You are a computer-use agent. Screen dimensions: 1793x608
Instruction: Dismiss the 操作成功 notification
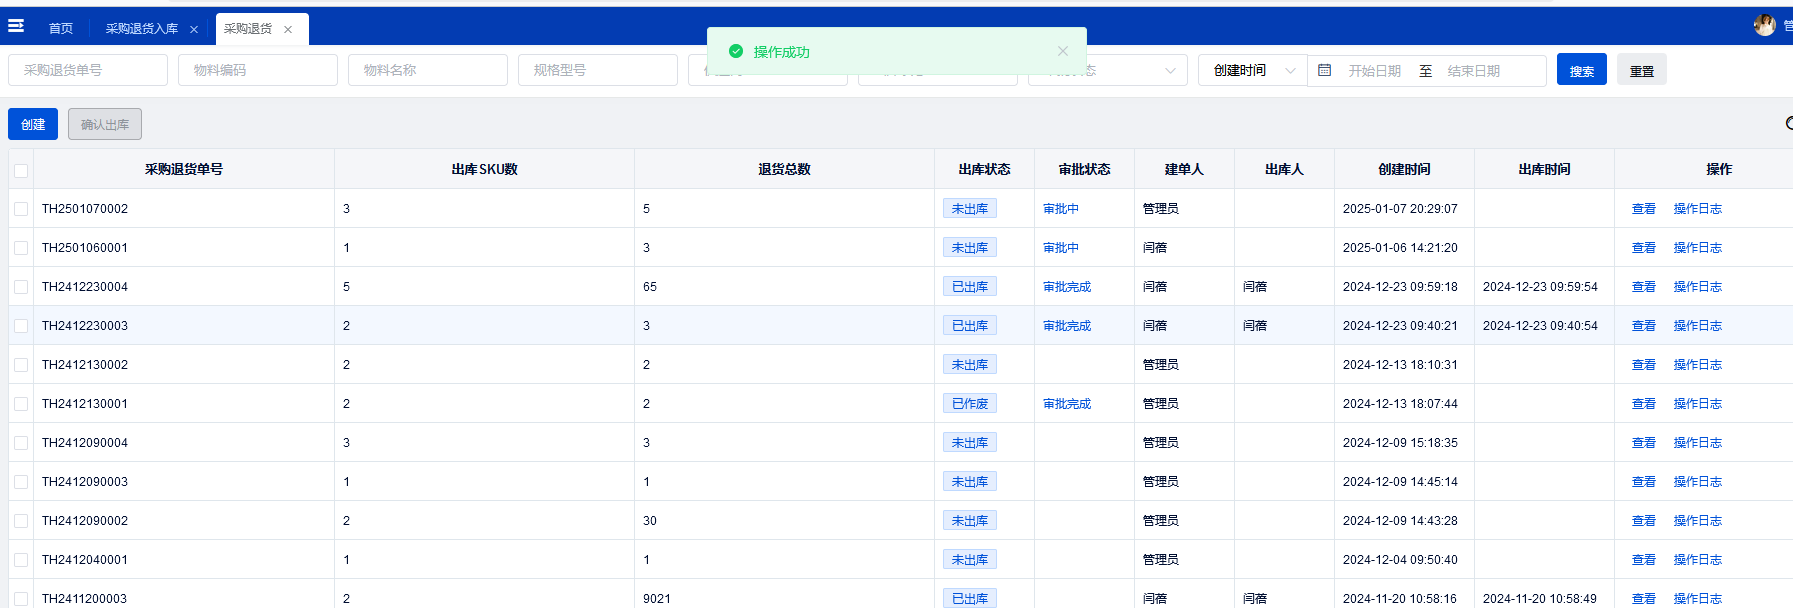tap(1063, 51)
